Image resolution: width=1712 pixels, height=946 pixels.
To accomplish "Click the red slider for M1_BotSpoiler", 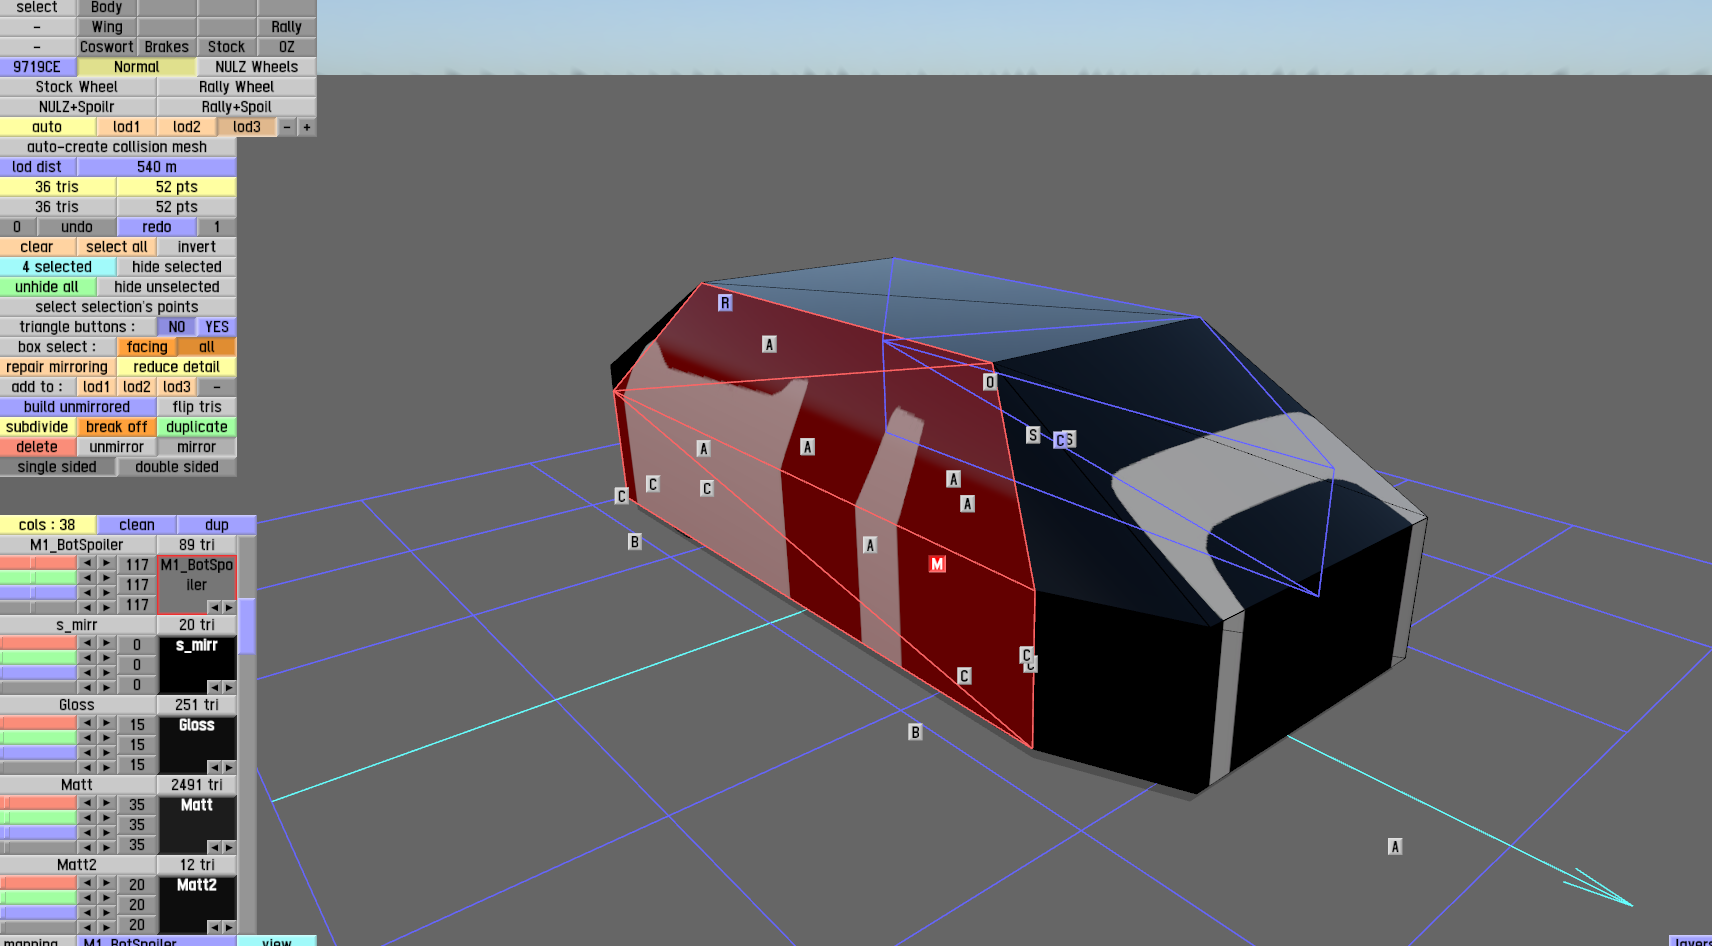I will pos(38,563).
